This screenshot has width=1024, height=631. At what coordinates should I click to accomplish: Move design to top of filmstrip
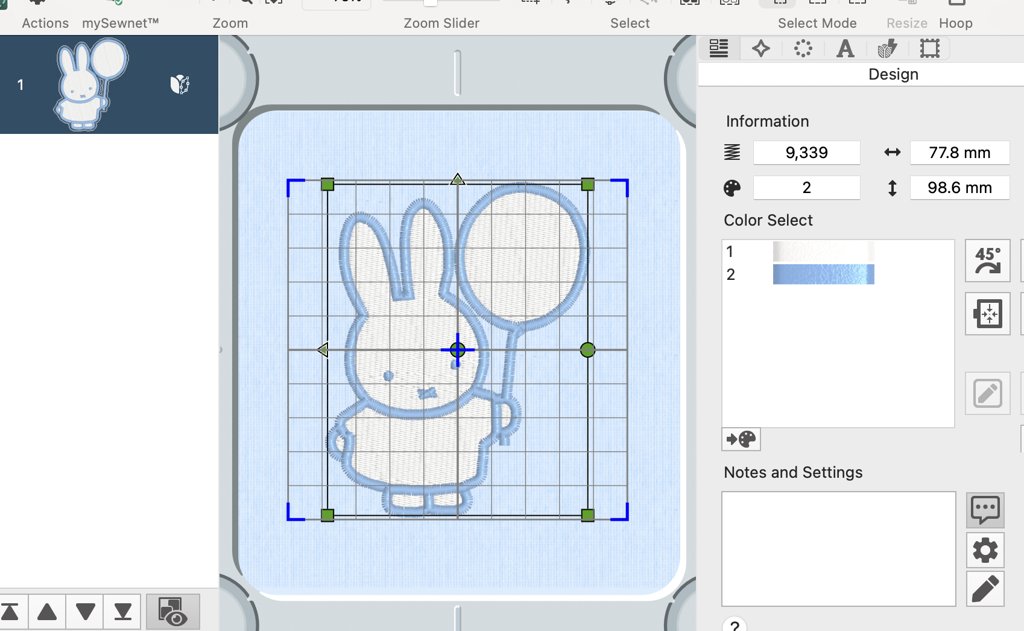(x=10, y=612)
